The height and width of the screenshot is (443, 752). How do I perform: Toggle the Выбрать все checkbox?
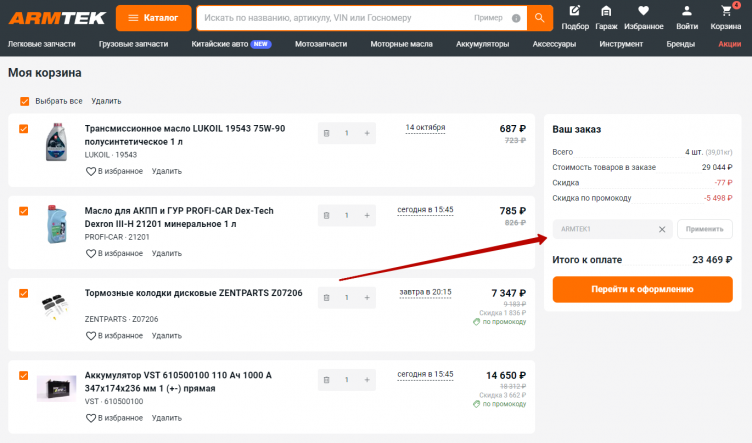[24, 101]
